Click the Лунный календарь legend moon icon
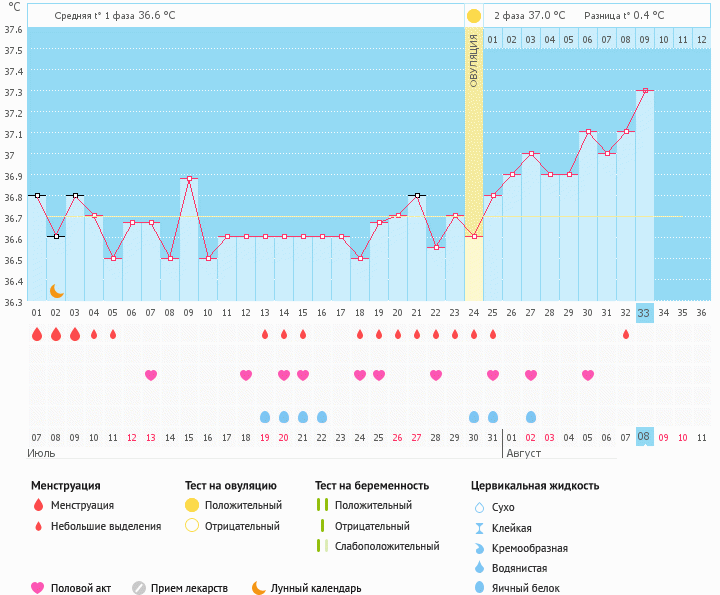Image resolution: width=720 pixels, height=595 pixels. coord(259,588)
